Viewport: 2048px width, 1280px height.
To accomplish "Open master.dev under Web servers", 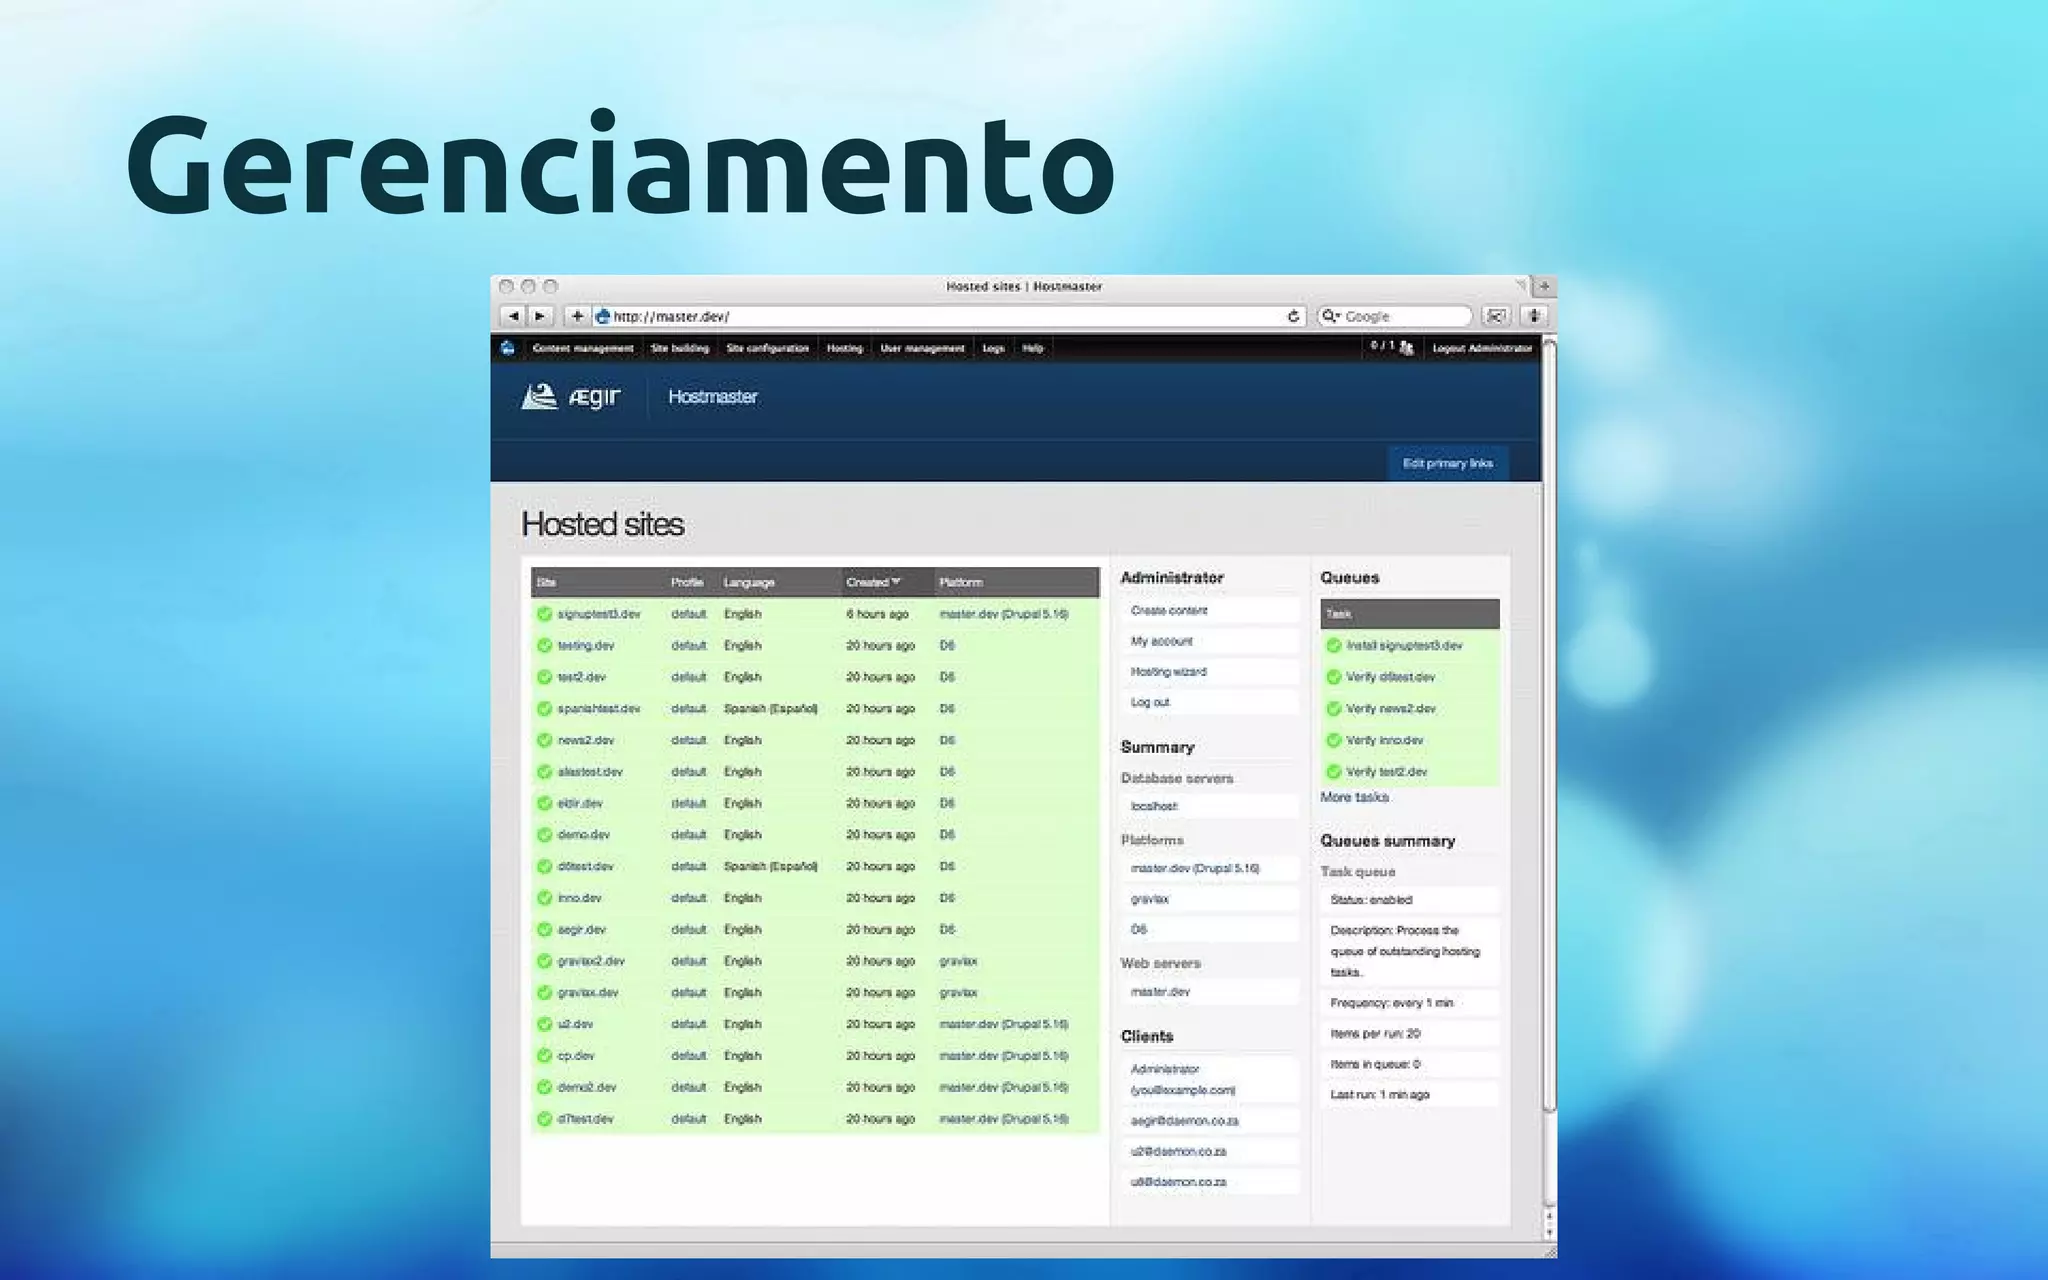I will click(x=1160, y=992).
